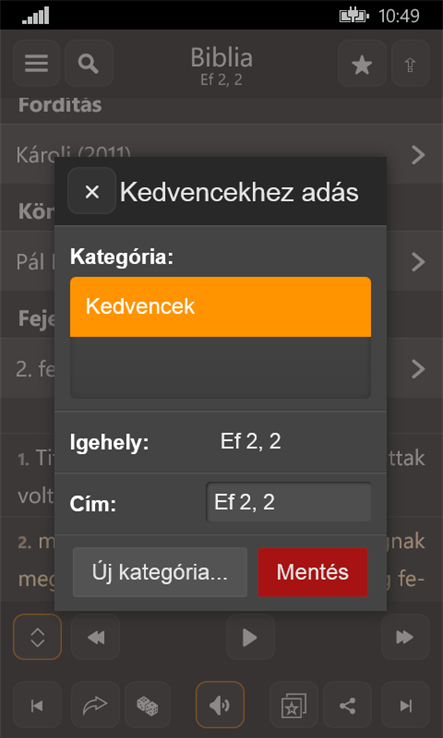Expand the chapter row chevron

coord(418,369)
